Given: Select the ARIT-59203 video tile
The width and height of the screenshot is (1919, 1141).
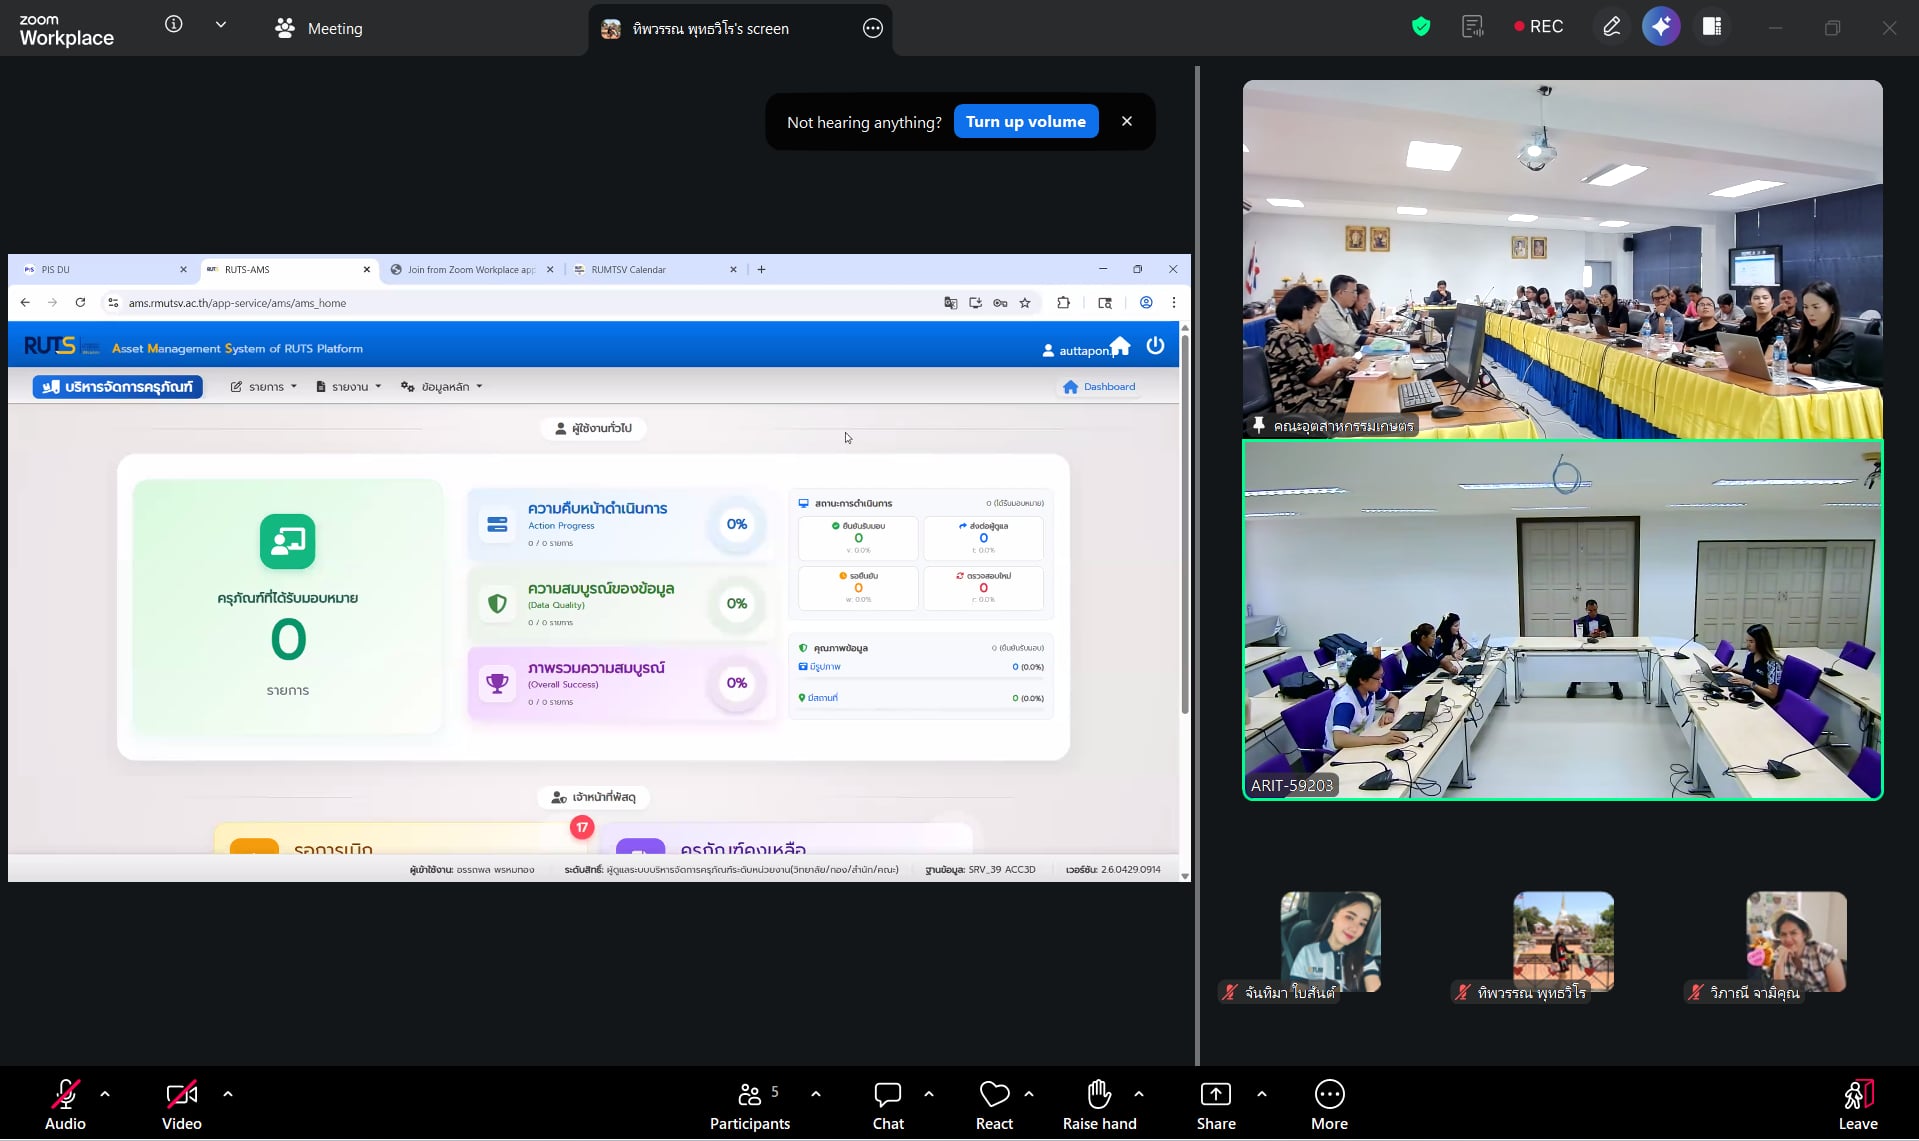Looking at the screenshot, I should coord(1562,620).
